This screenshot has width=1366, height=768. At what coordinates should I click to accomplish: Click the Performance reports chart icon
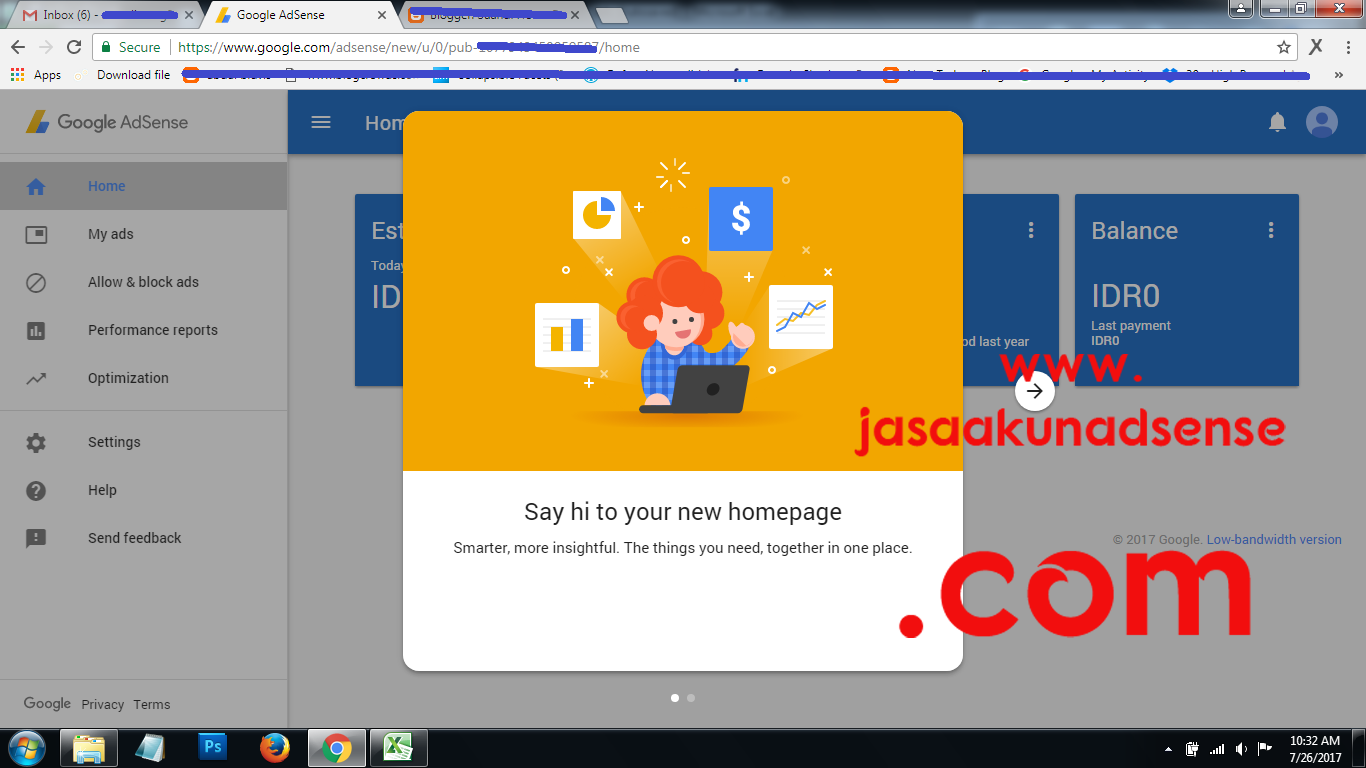pyautogui.click(x=36, y=330)
